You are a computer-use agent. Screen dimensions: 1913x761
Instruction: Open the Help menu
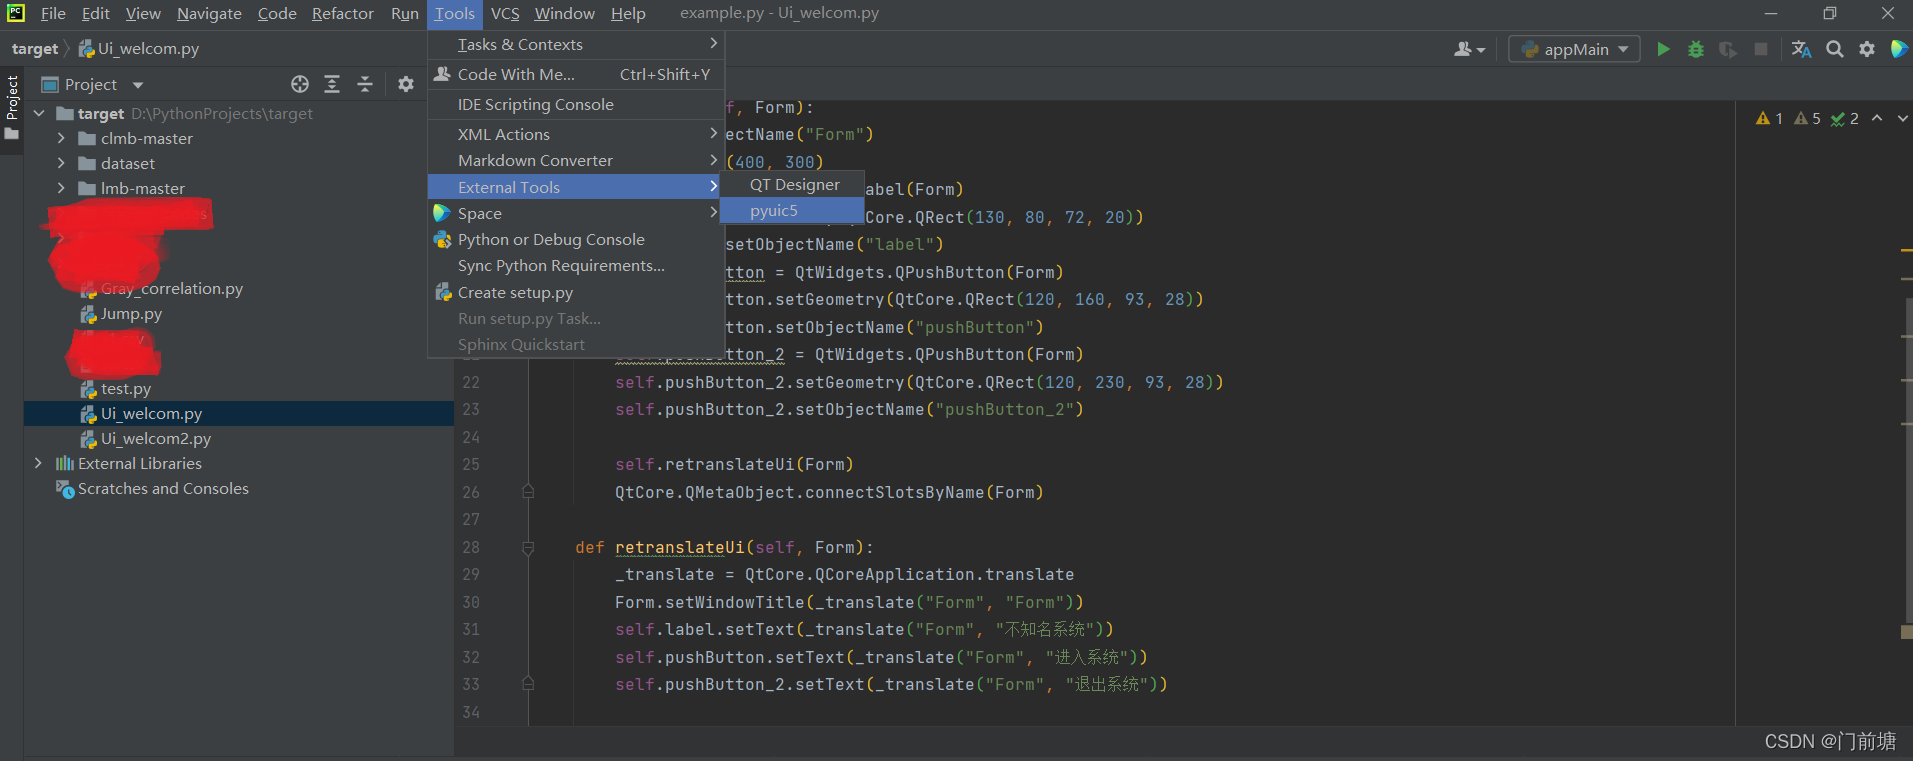[628, 13]
